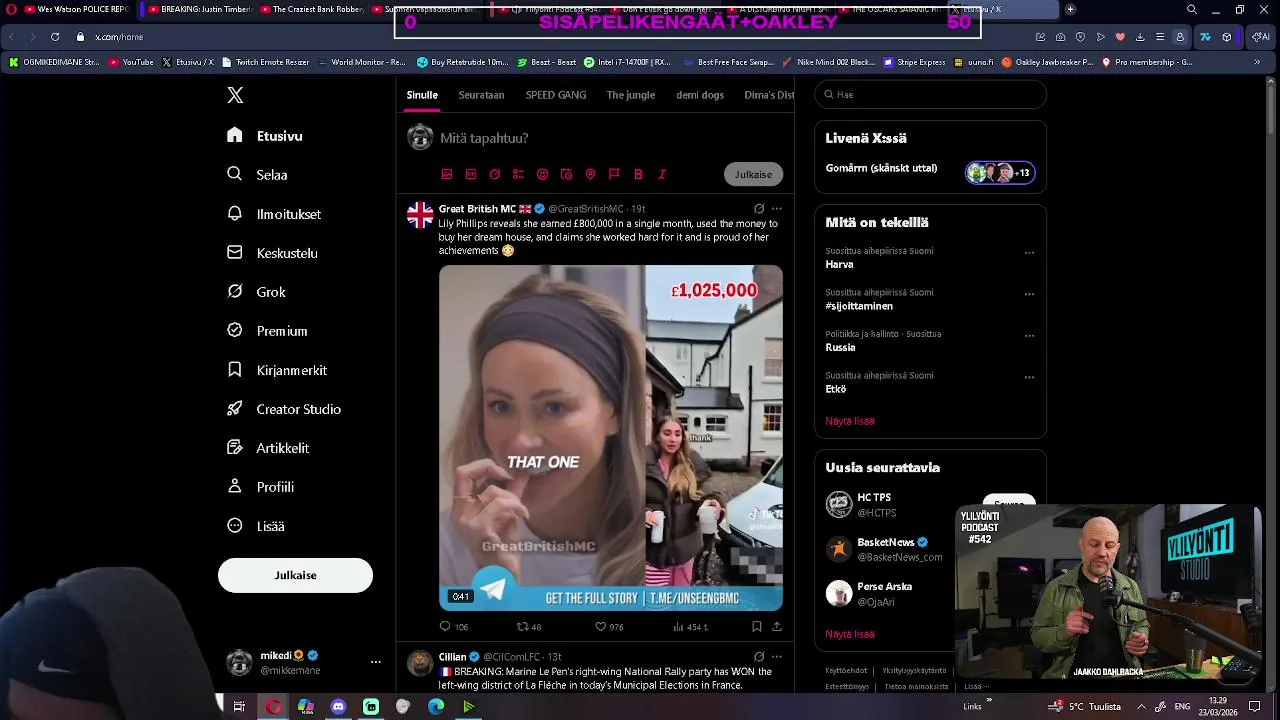Open the Etusivu home page
The image size is (1280, 720).
click(x=265, y=136)
